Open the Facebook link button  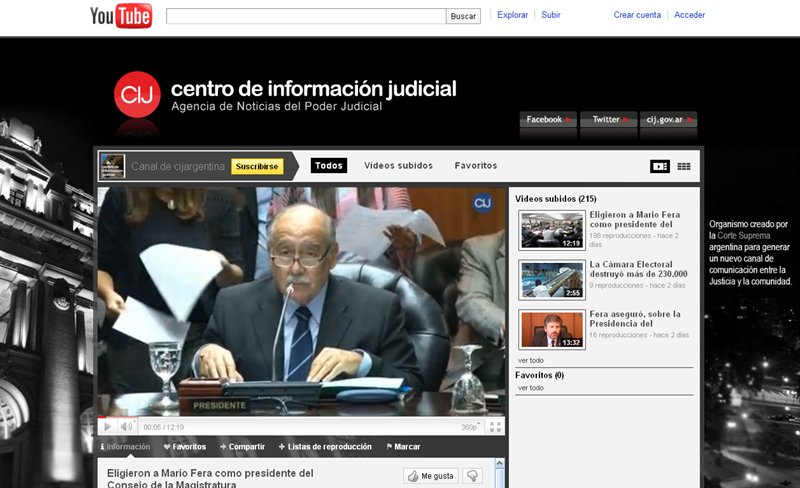pyautogui.click(x=548, y=119)
